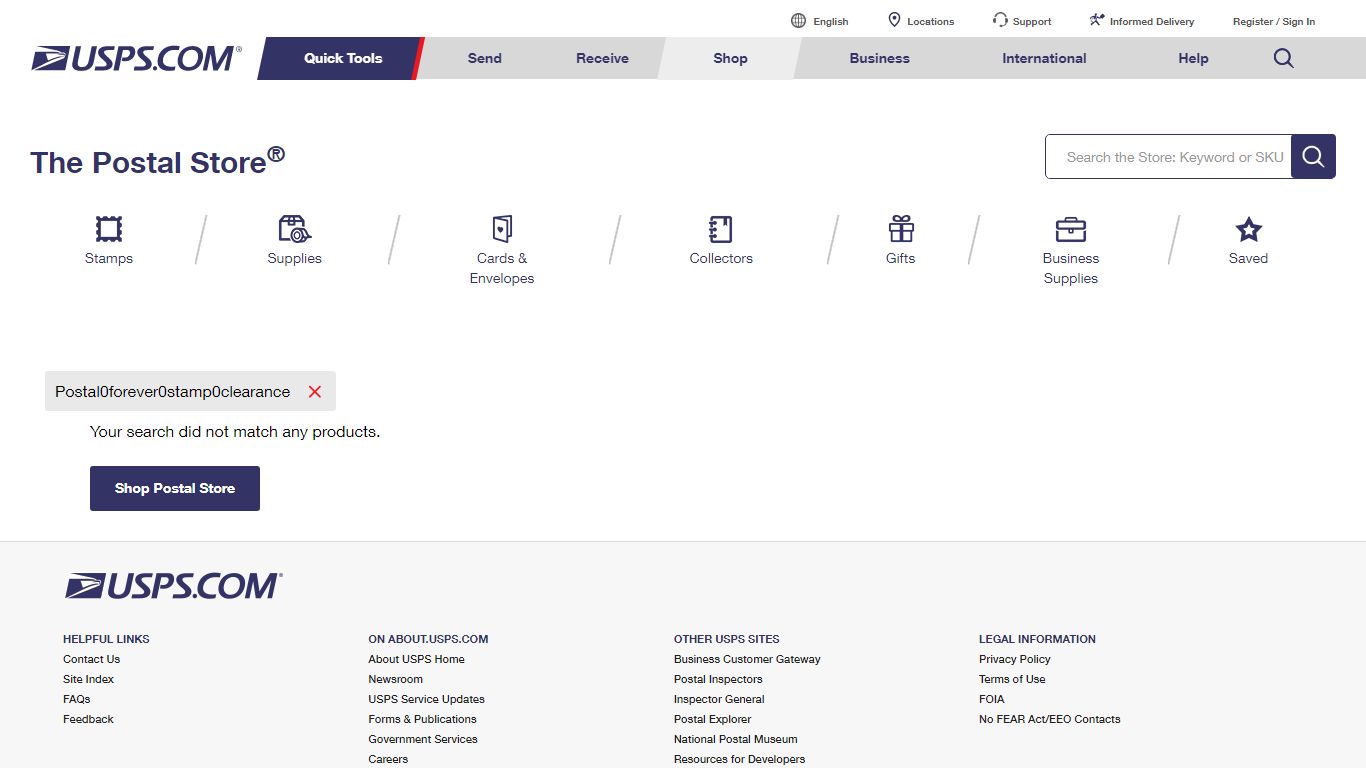Open the Quick Tools menu
Viewport: 1366px width, 768px height.
[343, 58]
